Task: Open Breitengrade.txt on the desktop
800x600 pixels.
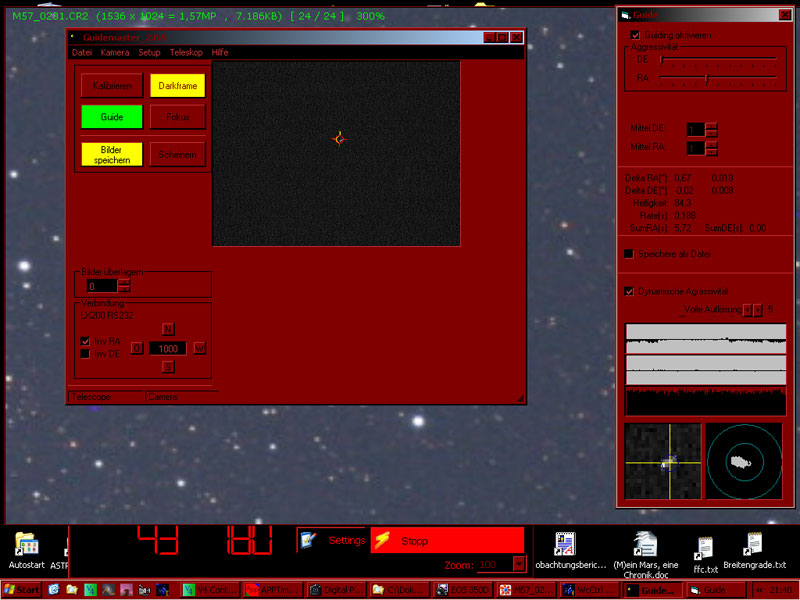Action: click(x=754, y=545)
